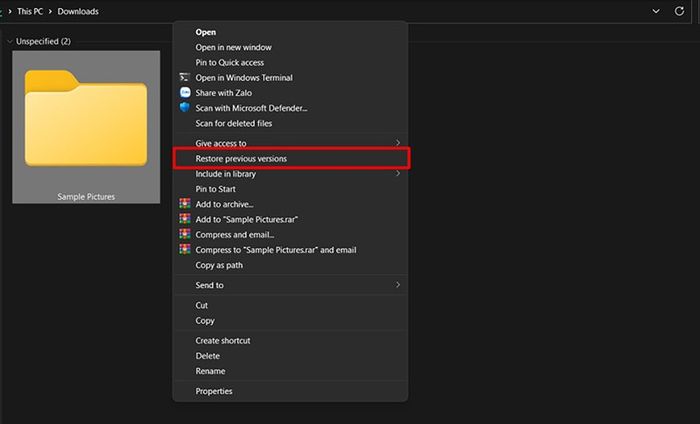This screenshot has width=700, height=424.
Task: Expand the Give access to submenu
Action: click(x=397, y=143)
